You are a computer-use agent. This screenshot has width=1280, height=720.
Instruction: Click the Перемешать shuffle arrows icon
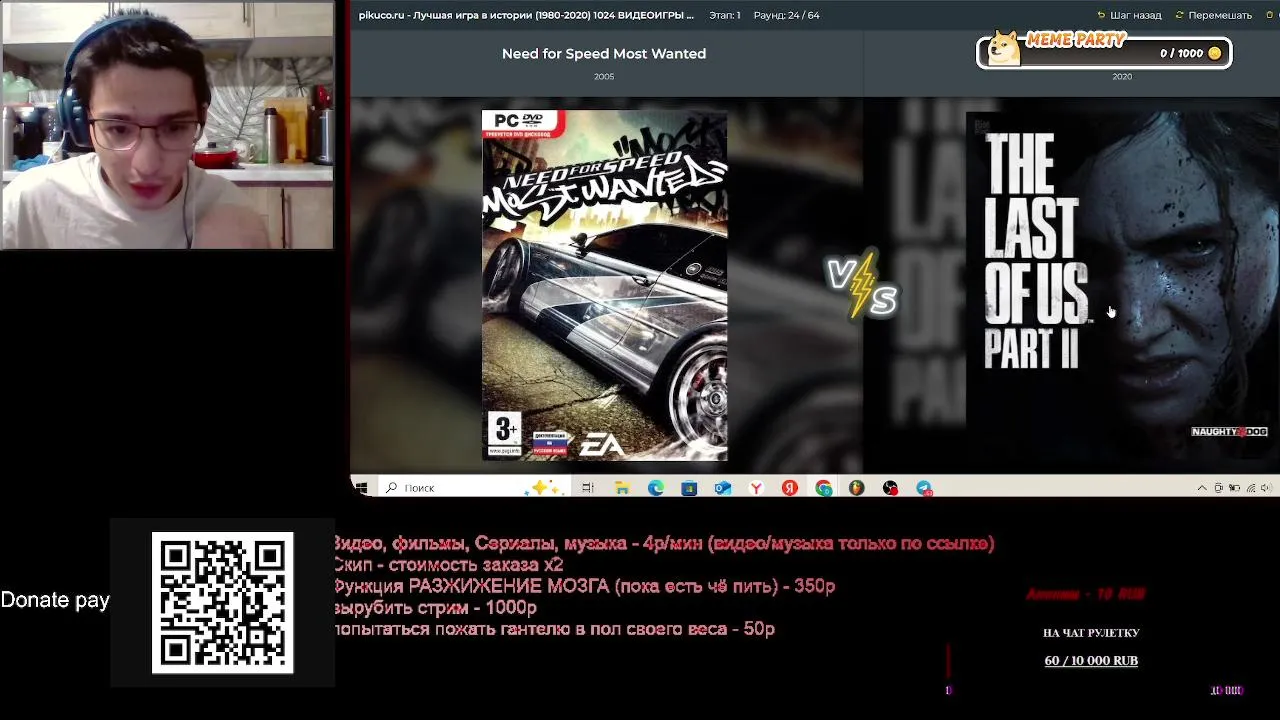[1180, 15]
